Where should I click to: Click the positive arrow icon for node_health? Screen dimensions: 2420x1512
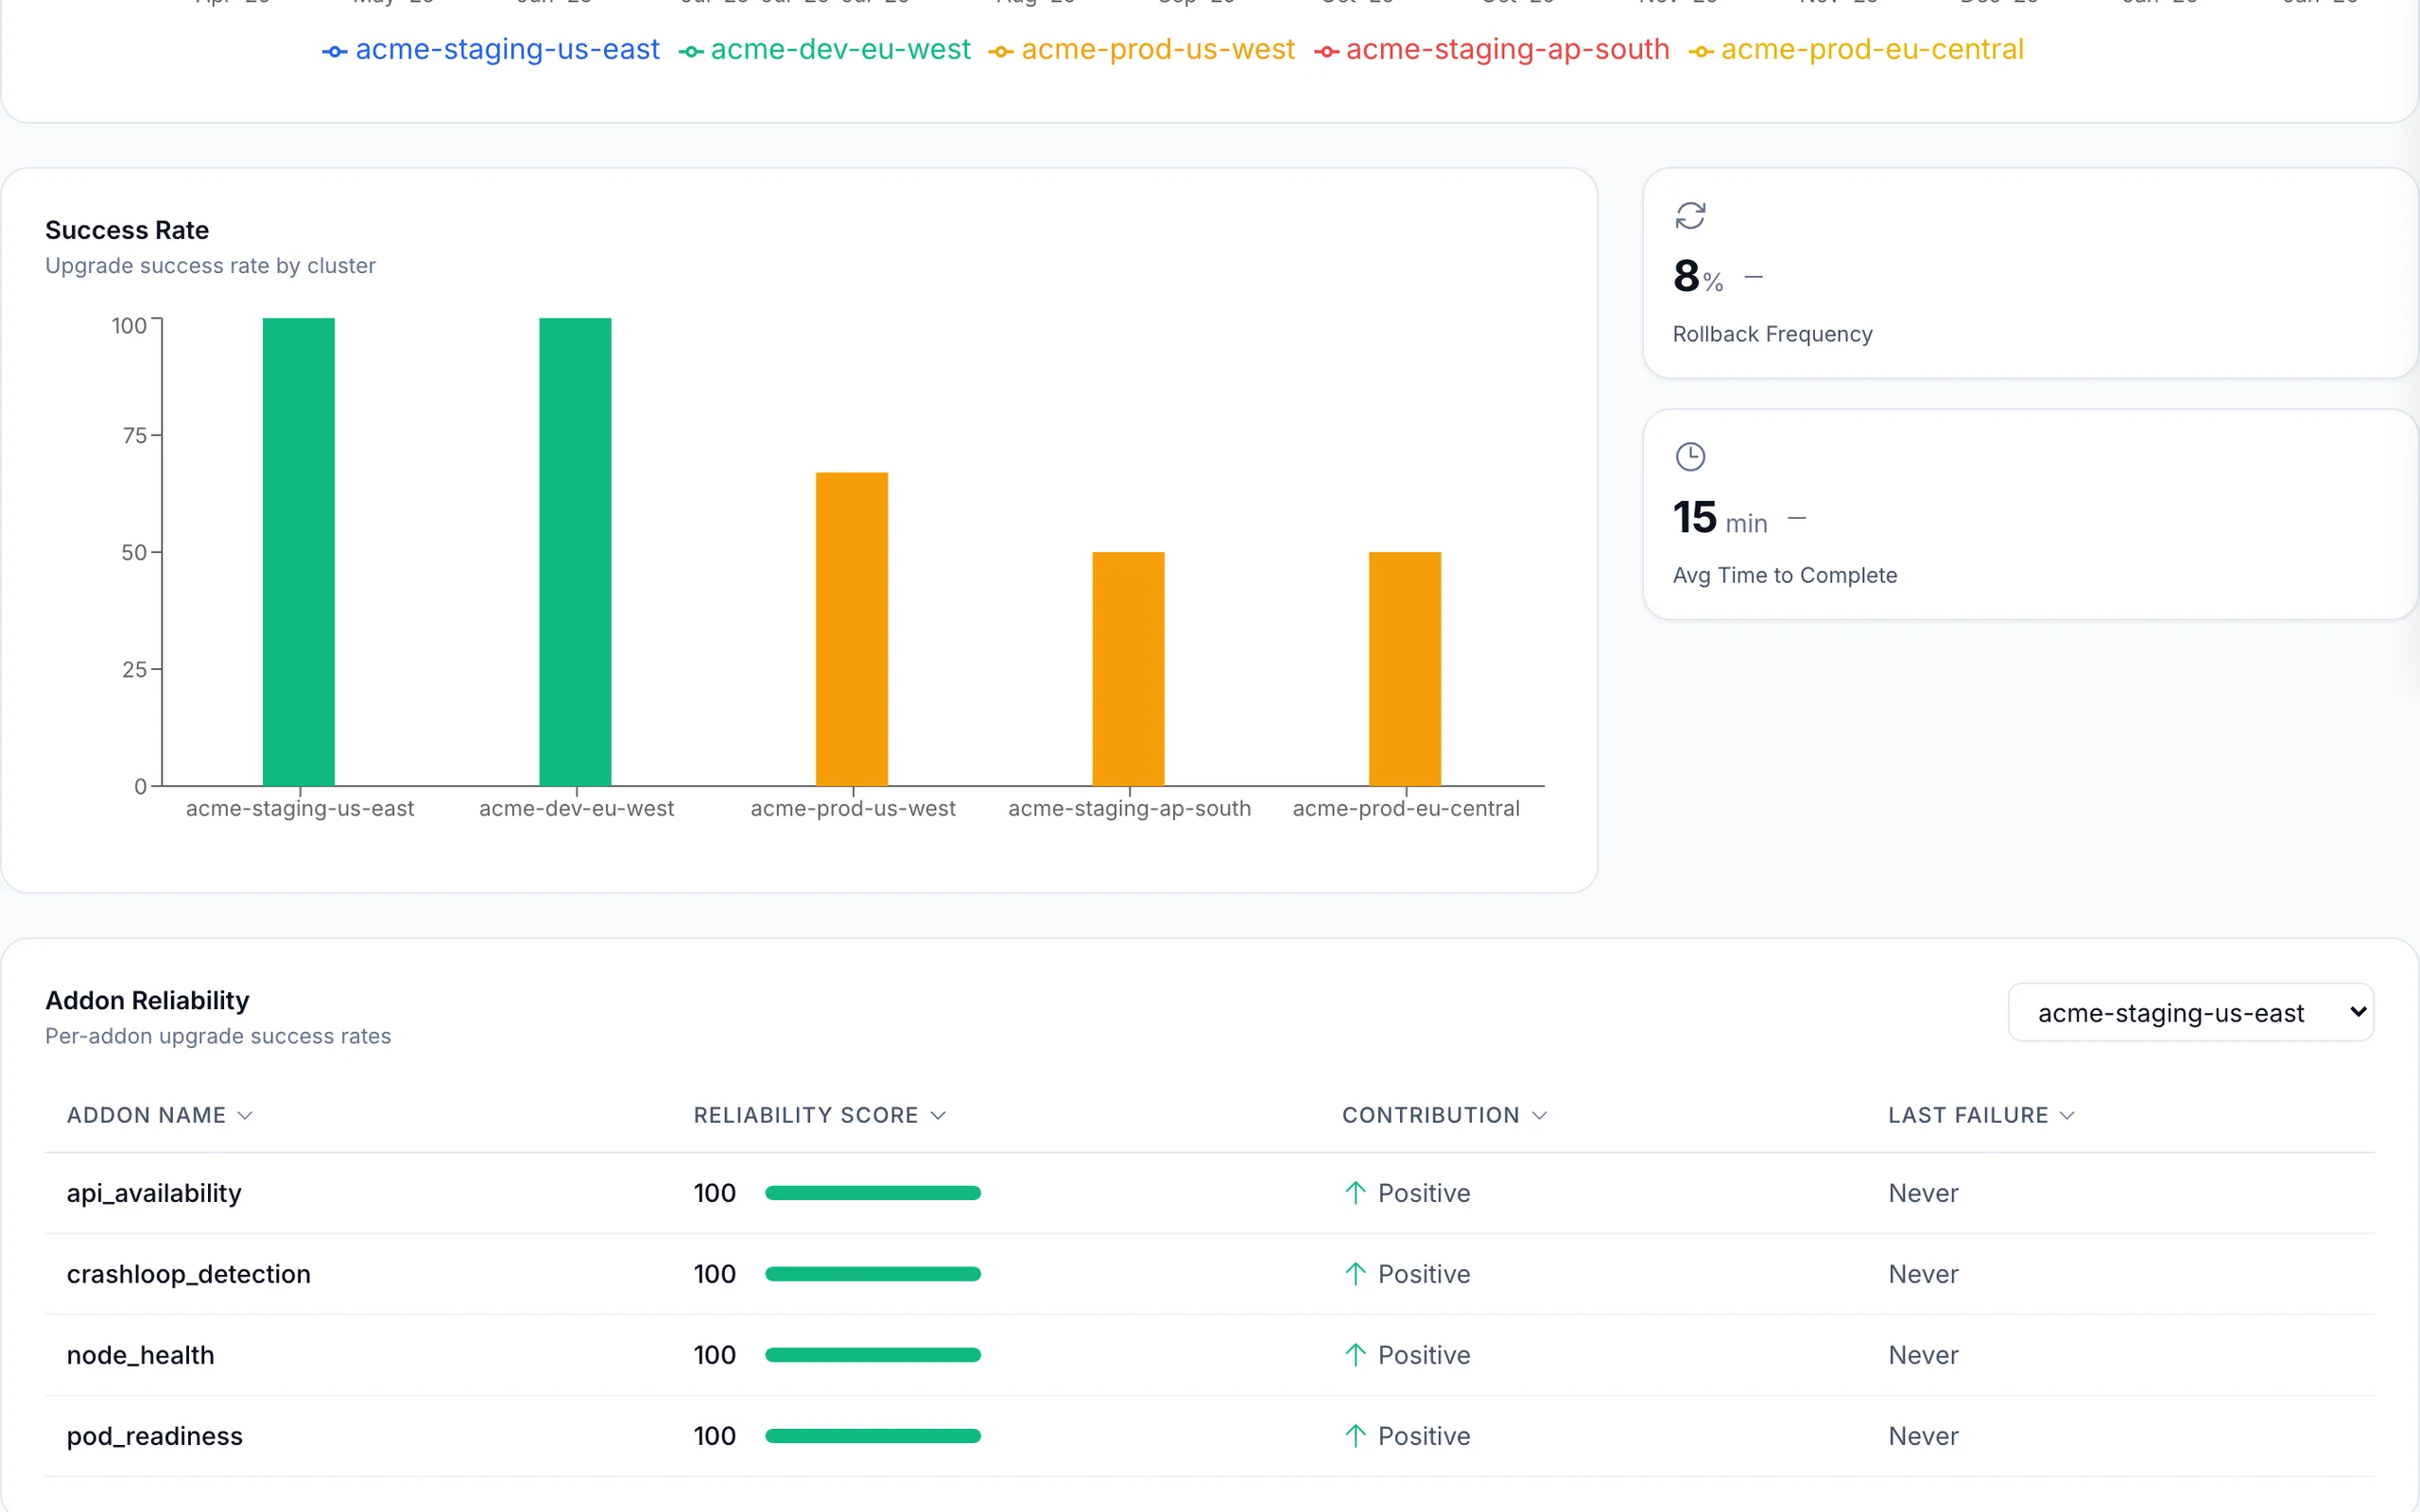[1355, 1354]
